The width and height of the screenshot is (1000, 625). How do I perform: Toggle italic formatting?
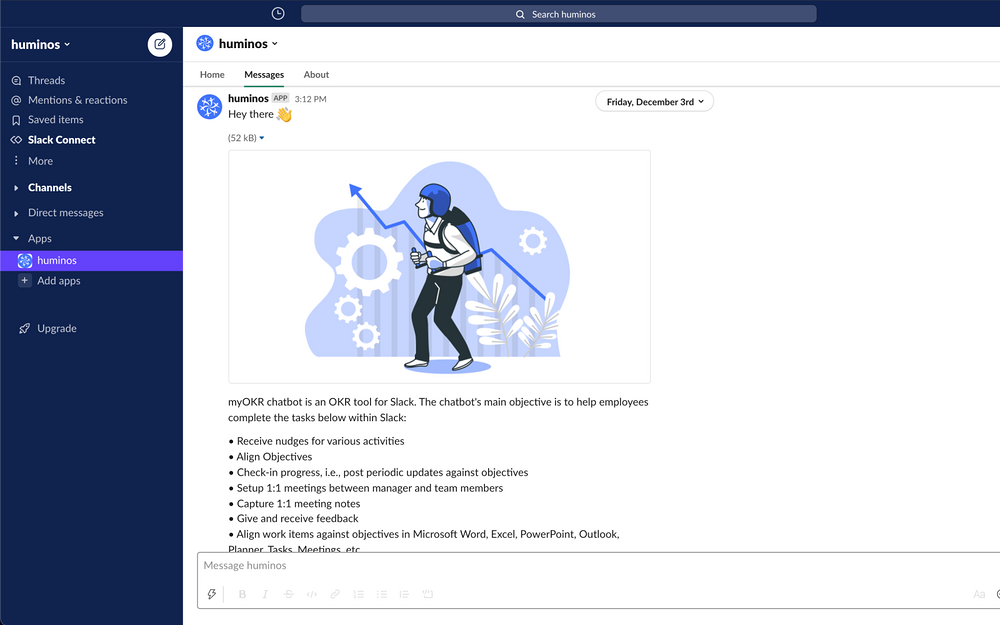[265, 594]
